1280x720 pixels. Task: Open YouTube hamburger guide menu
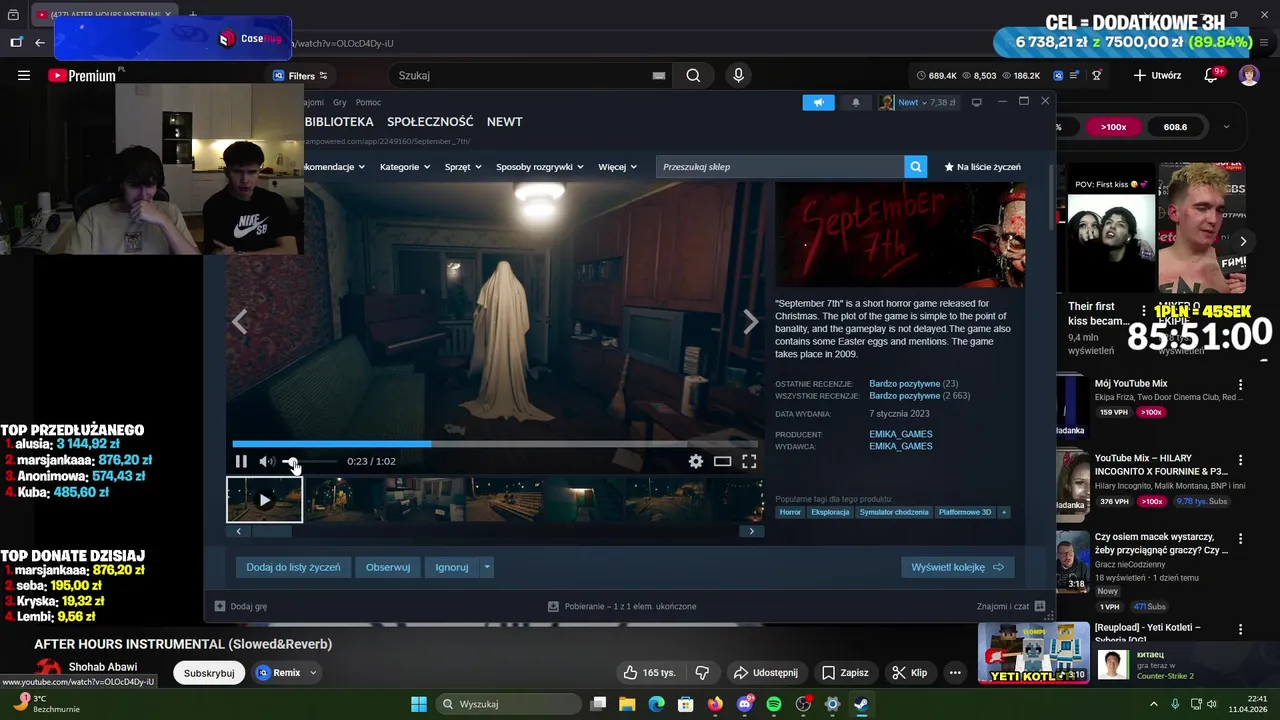pos(24,75)
